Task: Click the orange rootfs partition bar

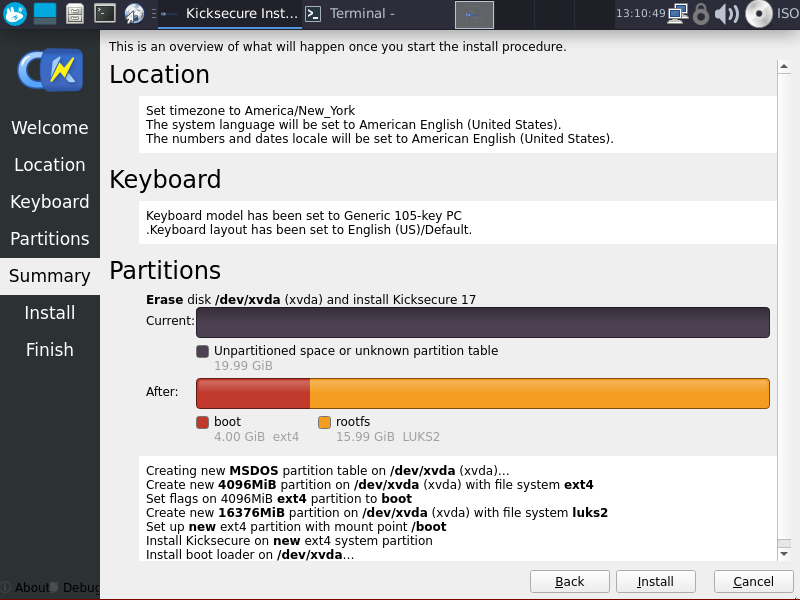Action: (539, 393)
